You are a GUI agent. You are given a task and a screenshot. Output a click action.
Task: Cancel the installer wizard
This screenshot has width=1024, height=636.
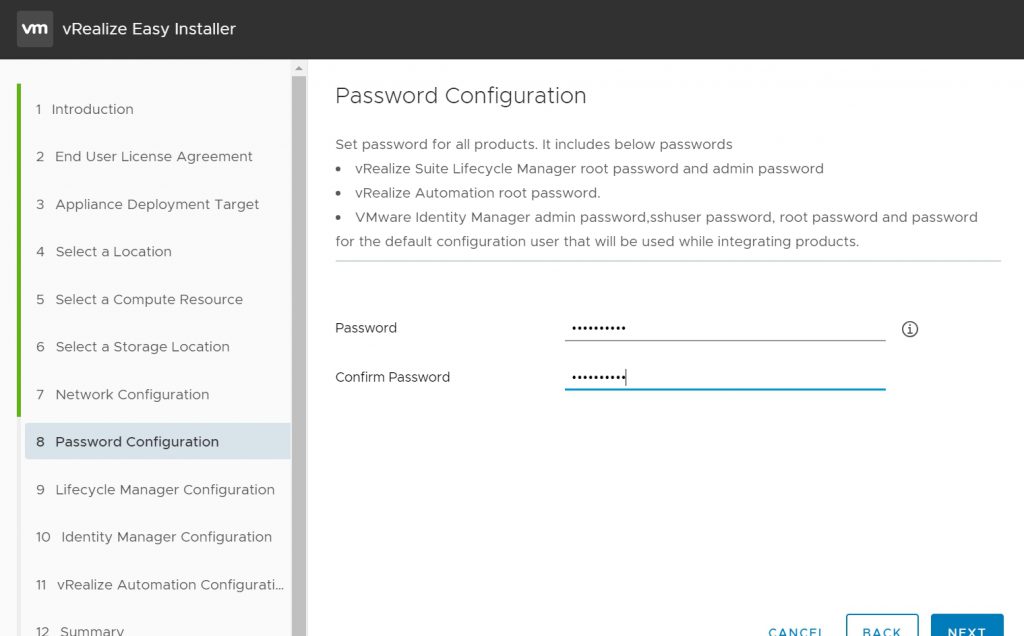point(795,631)
